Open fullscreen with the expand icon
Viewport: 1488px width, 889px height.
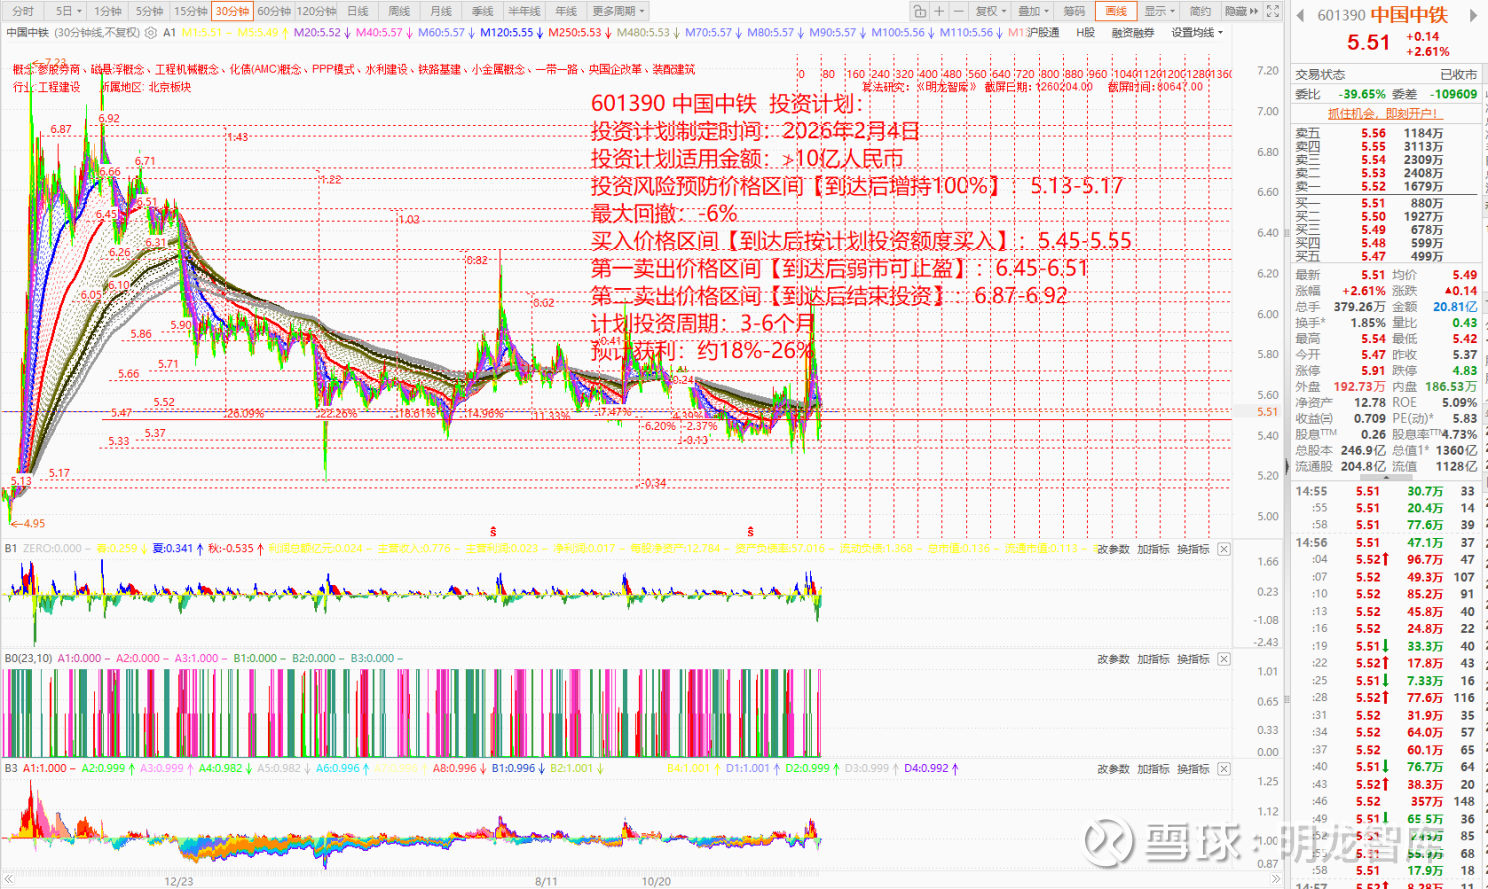tap(1273, 11)
